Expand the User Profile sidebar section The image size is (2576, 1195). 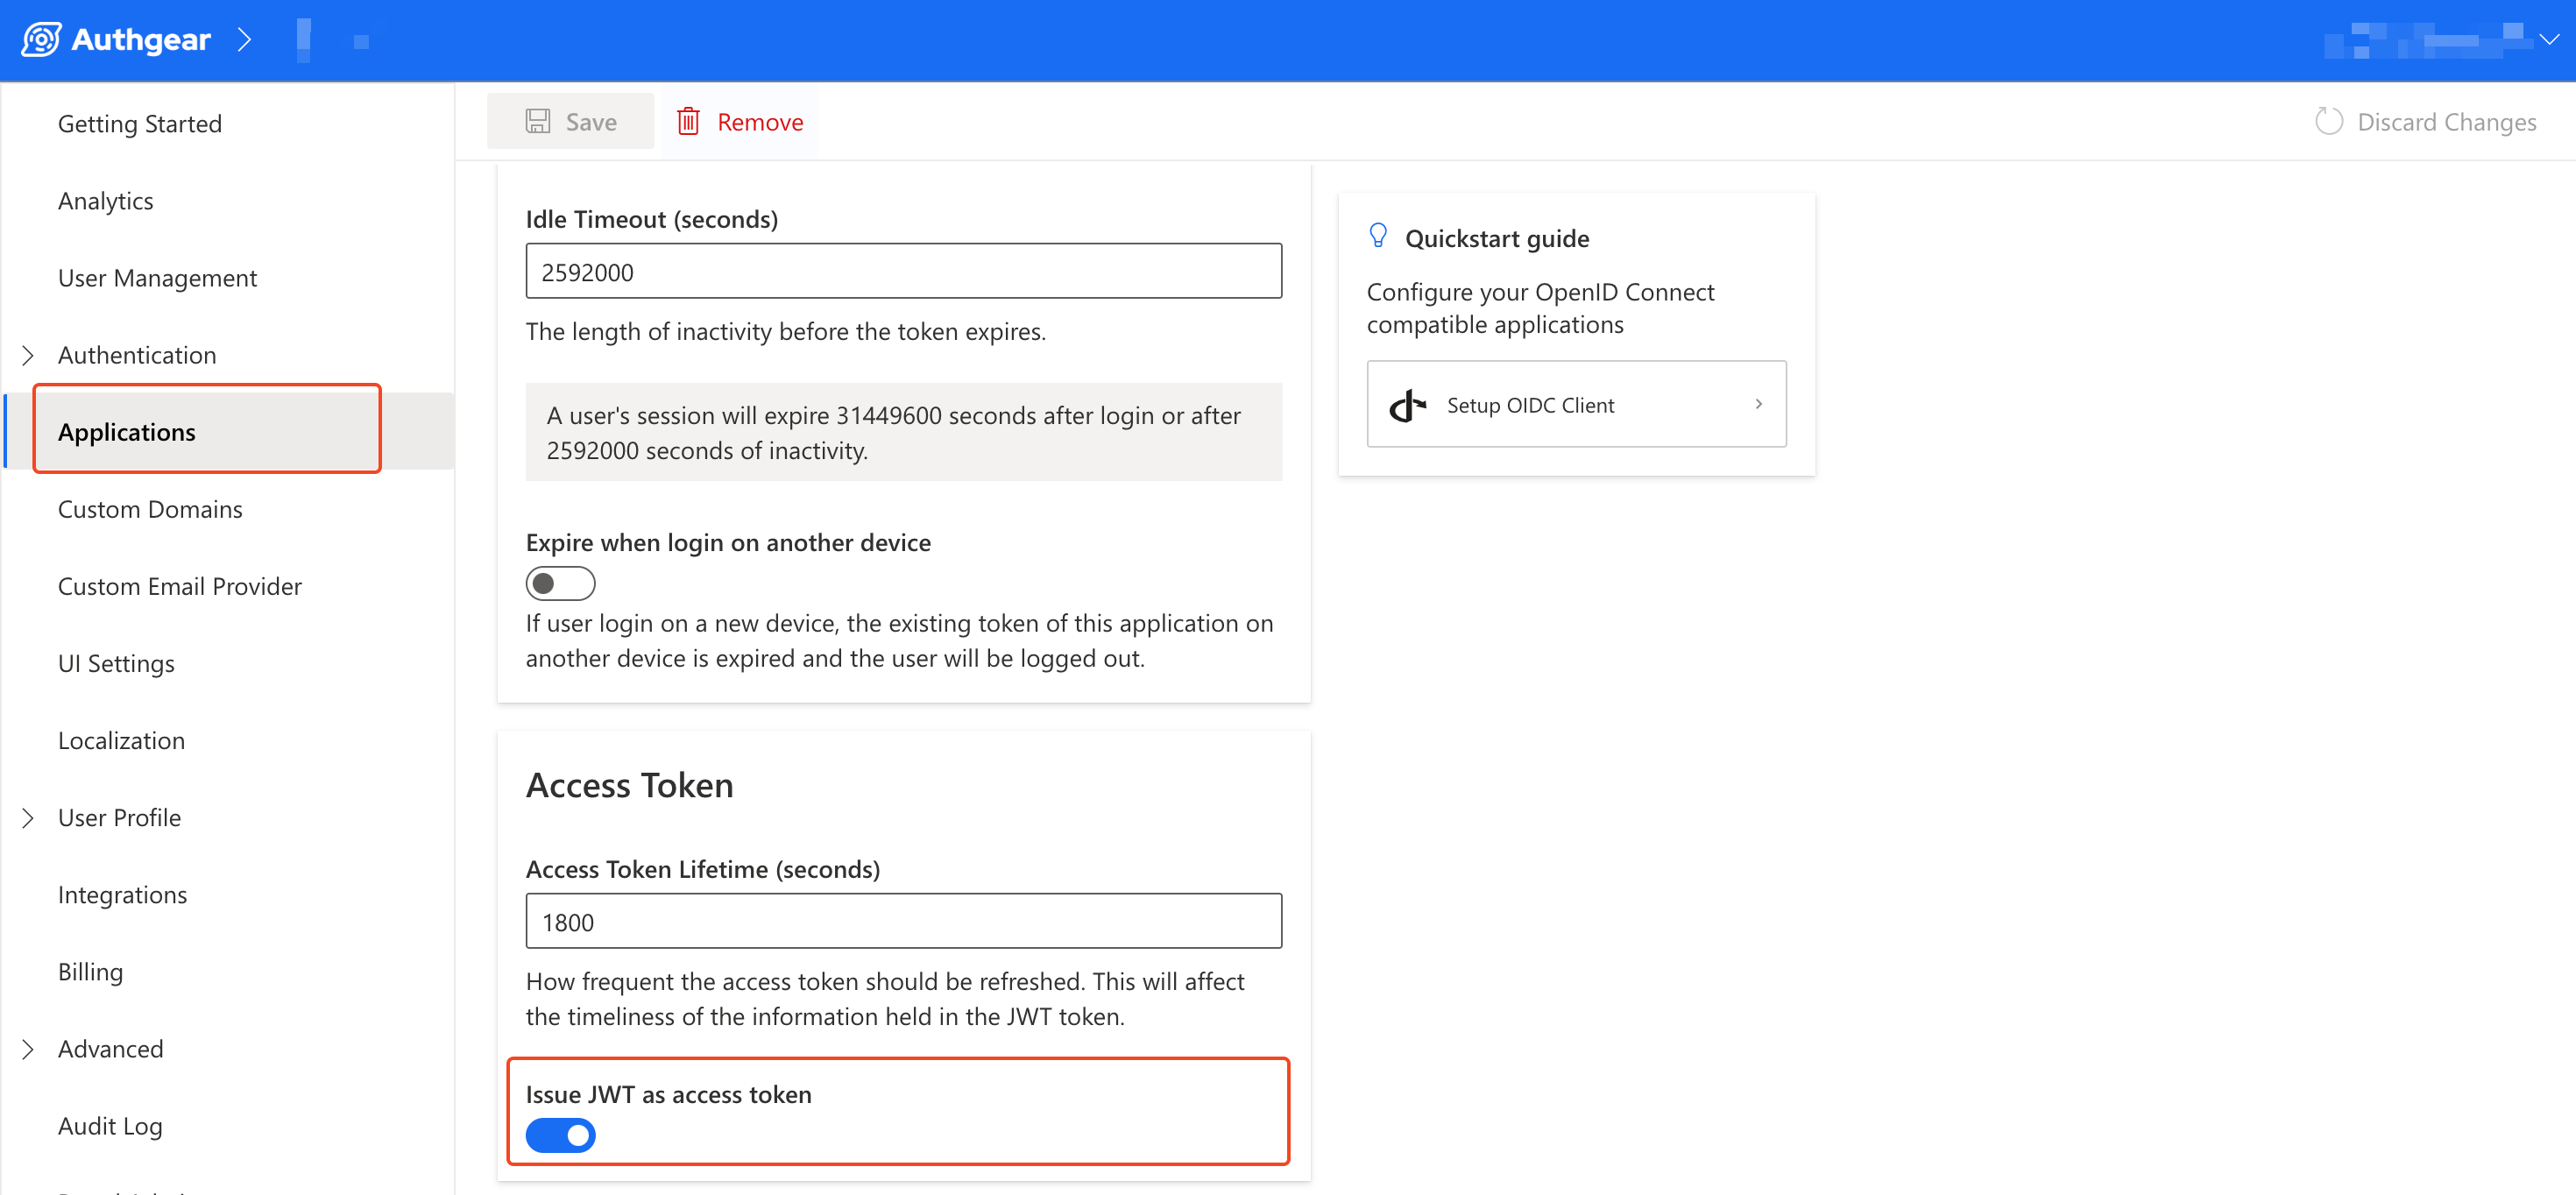click(28, 818)
